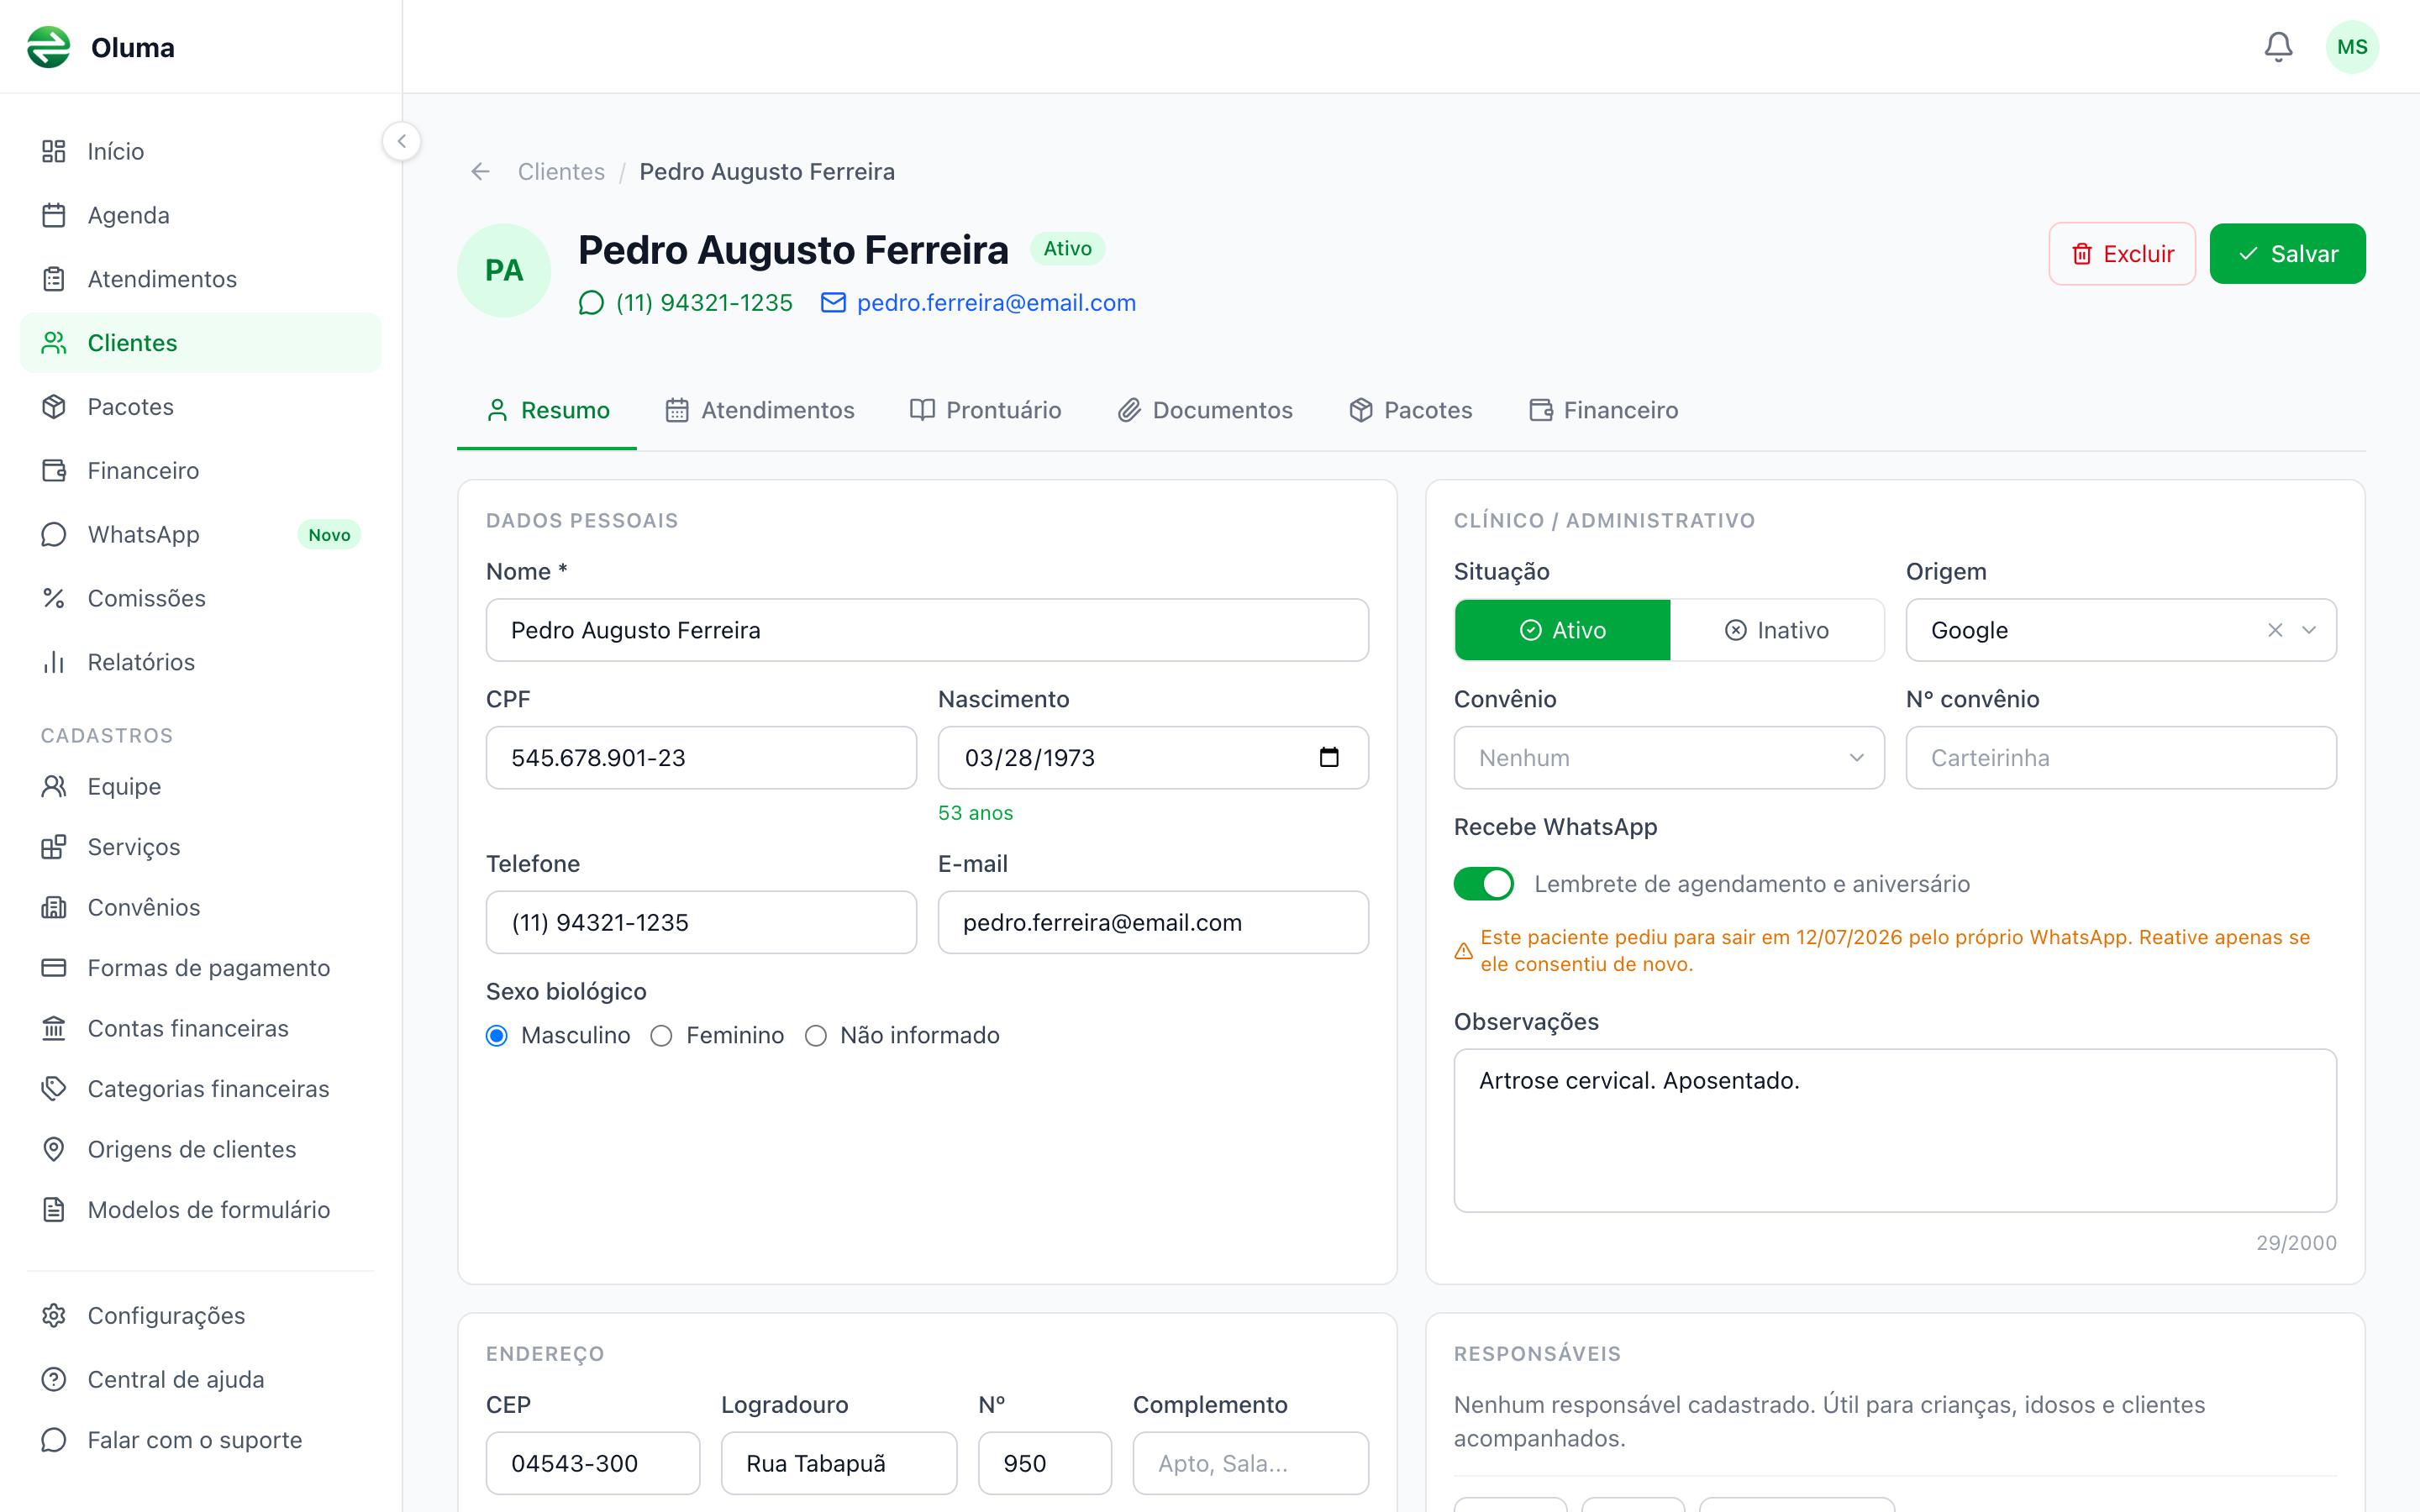This screenshot has height=1512, width=2420.
Task: Click the Origens de clientes pin icon
Action: coord(54,1149)
